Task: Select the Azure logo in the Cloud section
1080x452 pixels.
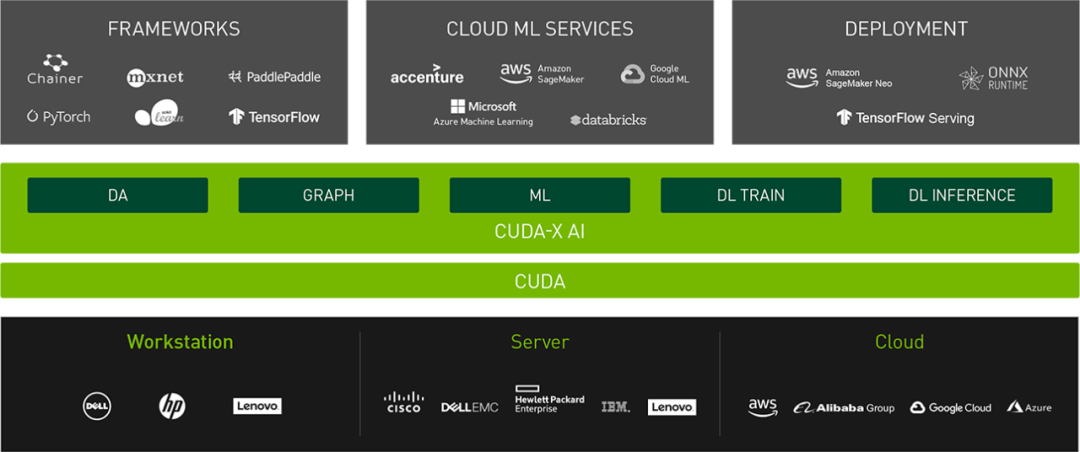Action: coord(1030,408)
